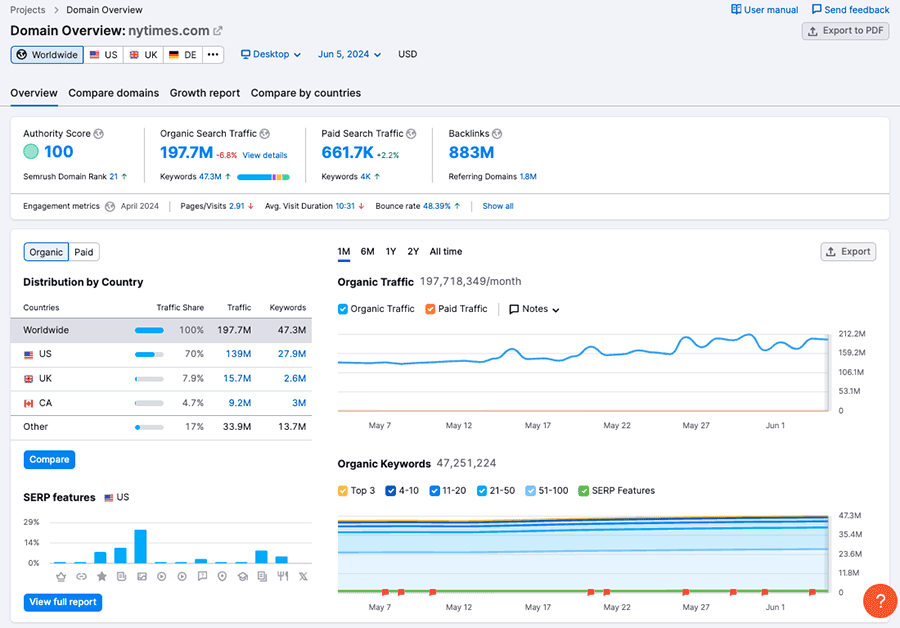The width and height of the screenshot is (900, 628).
Task: Open the Jun 5, 2024 date dropdown
Action: 349,55
